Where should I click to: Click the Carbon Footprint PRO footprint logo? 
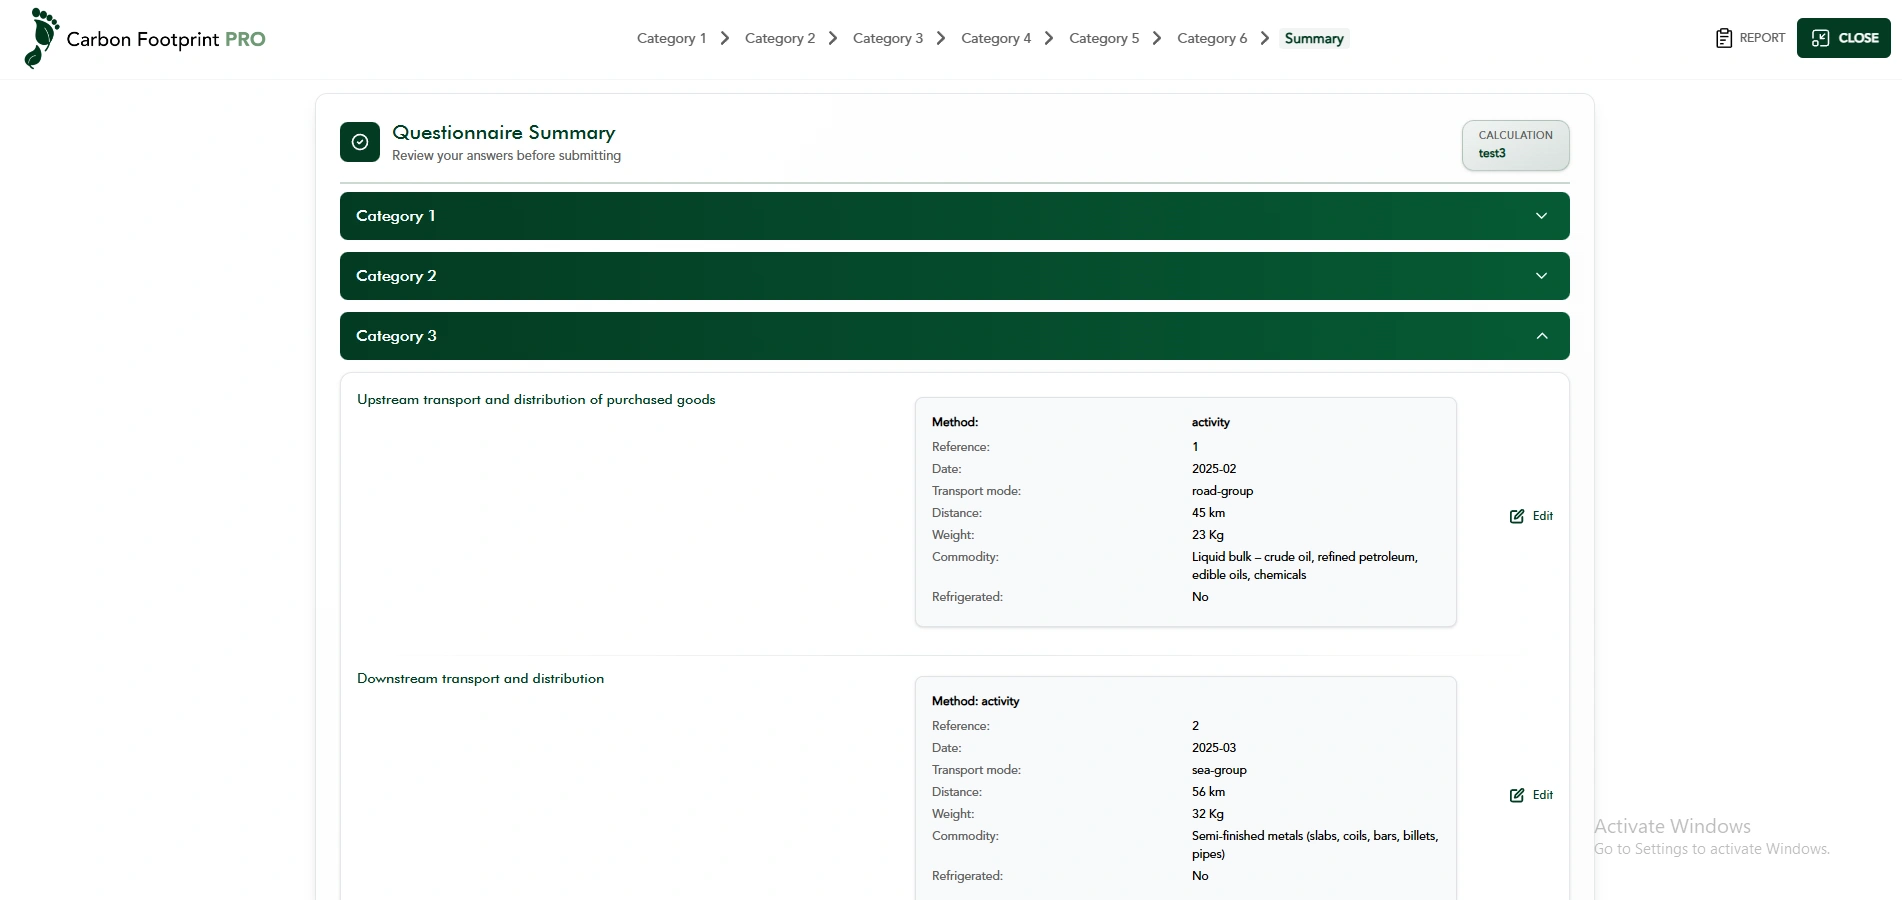[41, 38]
